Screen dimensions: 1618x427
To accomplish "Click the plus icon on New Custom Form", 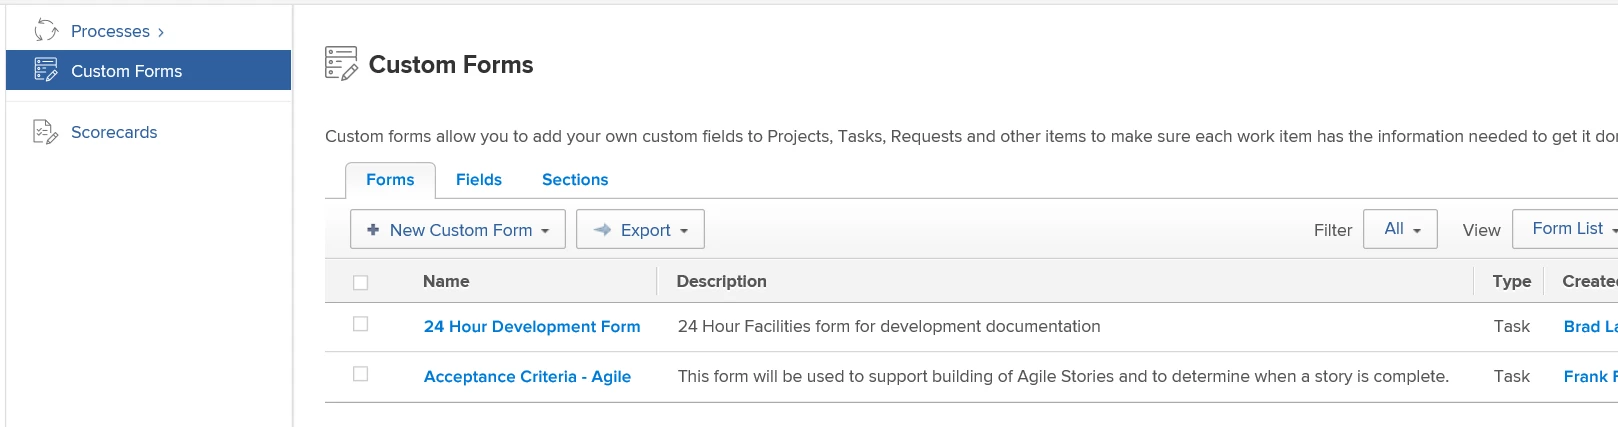I will [373, 230].
